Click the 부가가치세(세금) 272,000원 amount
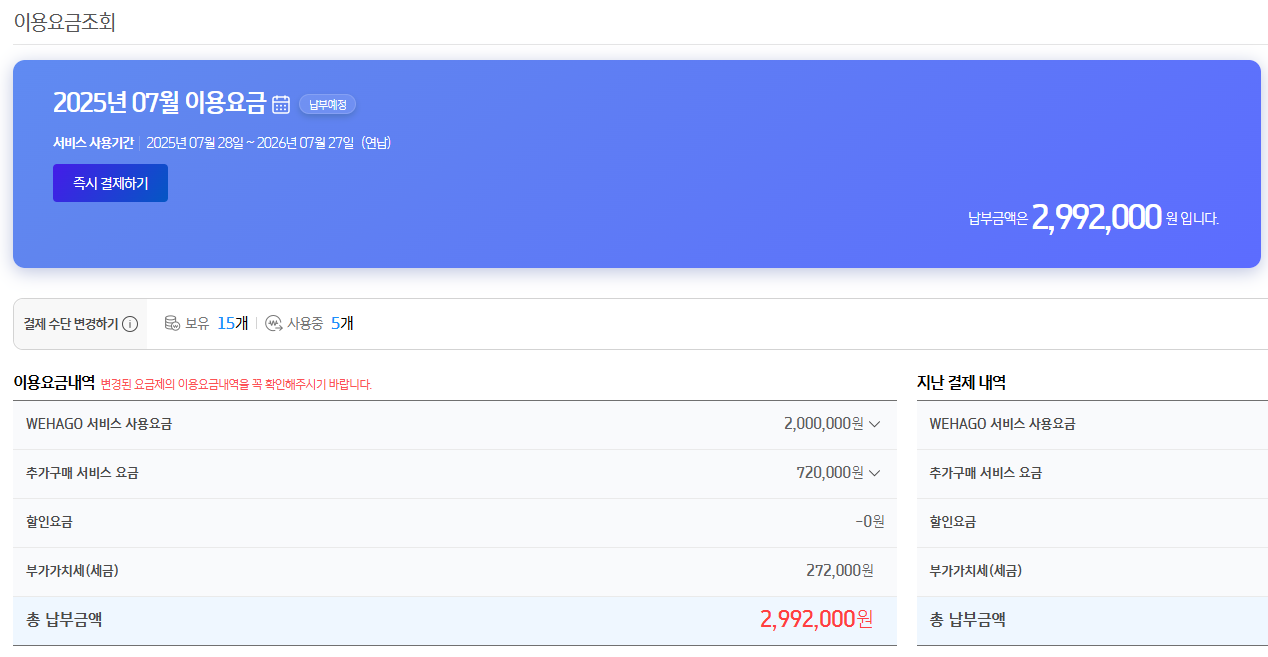1268x657 pixels. tap(840, 570)
